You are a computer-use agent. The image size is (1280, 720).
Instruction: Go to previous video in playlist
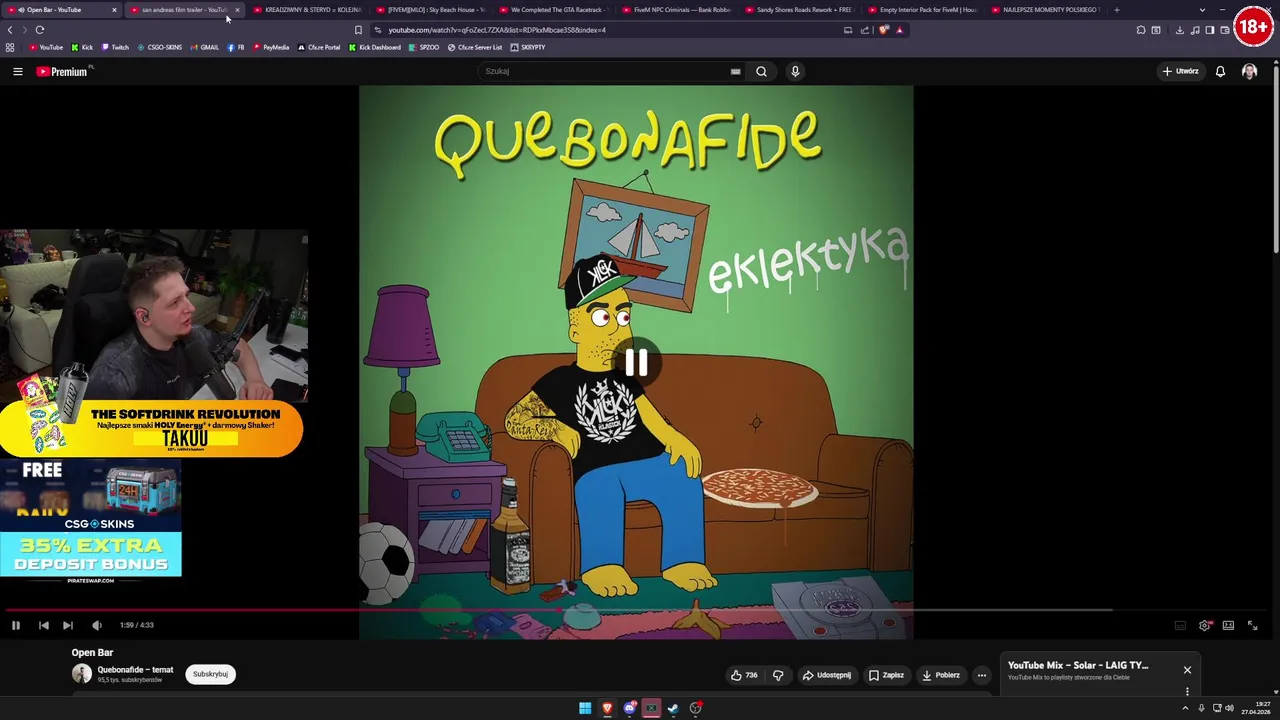pos(44,625)
